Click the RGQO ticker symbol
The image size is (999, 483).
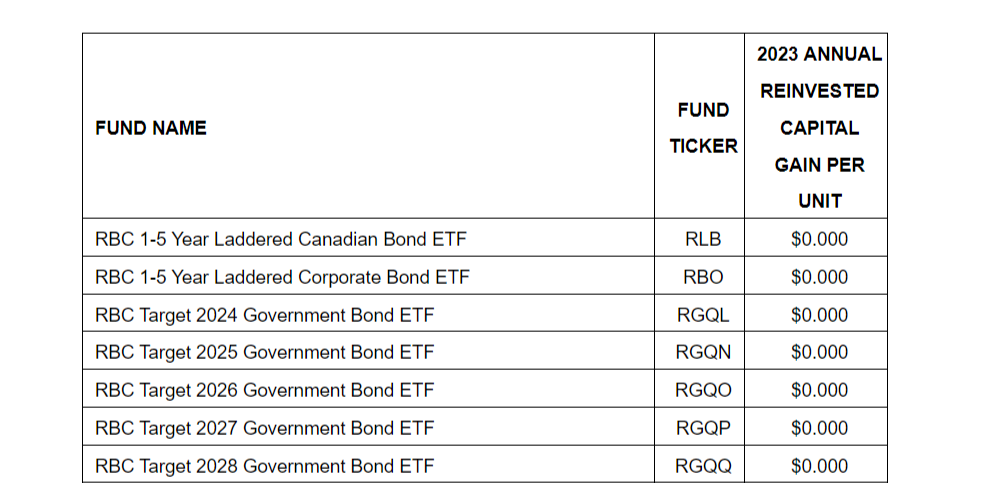pos(703,390)
